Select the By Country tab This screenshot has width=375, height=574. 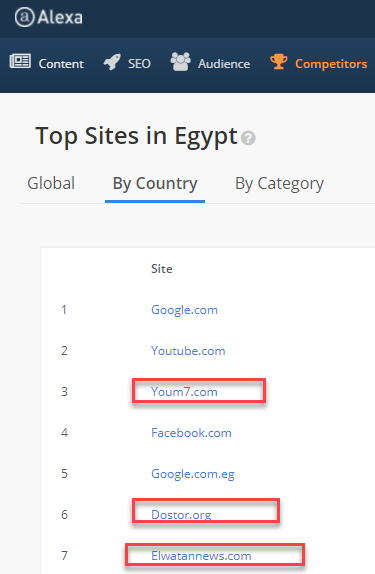click(x=155, y=184)
